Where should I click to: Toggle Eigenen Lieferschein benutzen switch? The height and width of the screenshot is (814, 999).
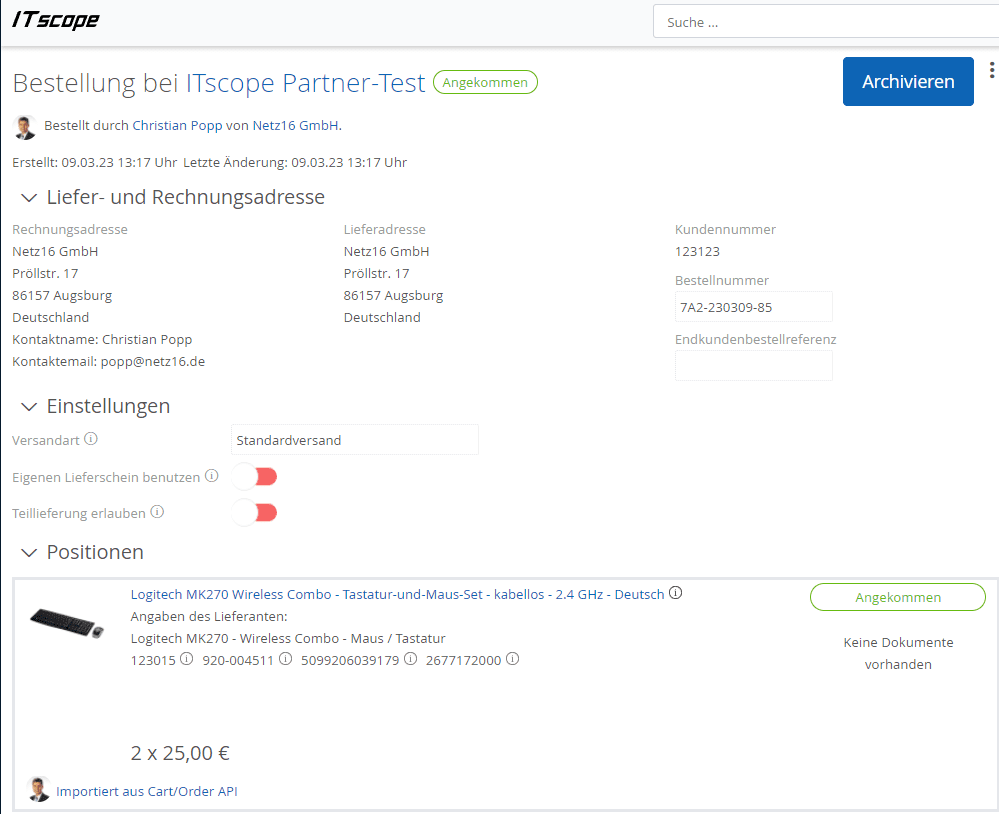pos(254,477)
